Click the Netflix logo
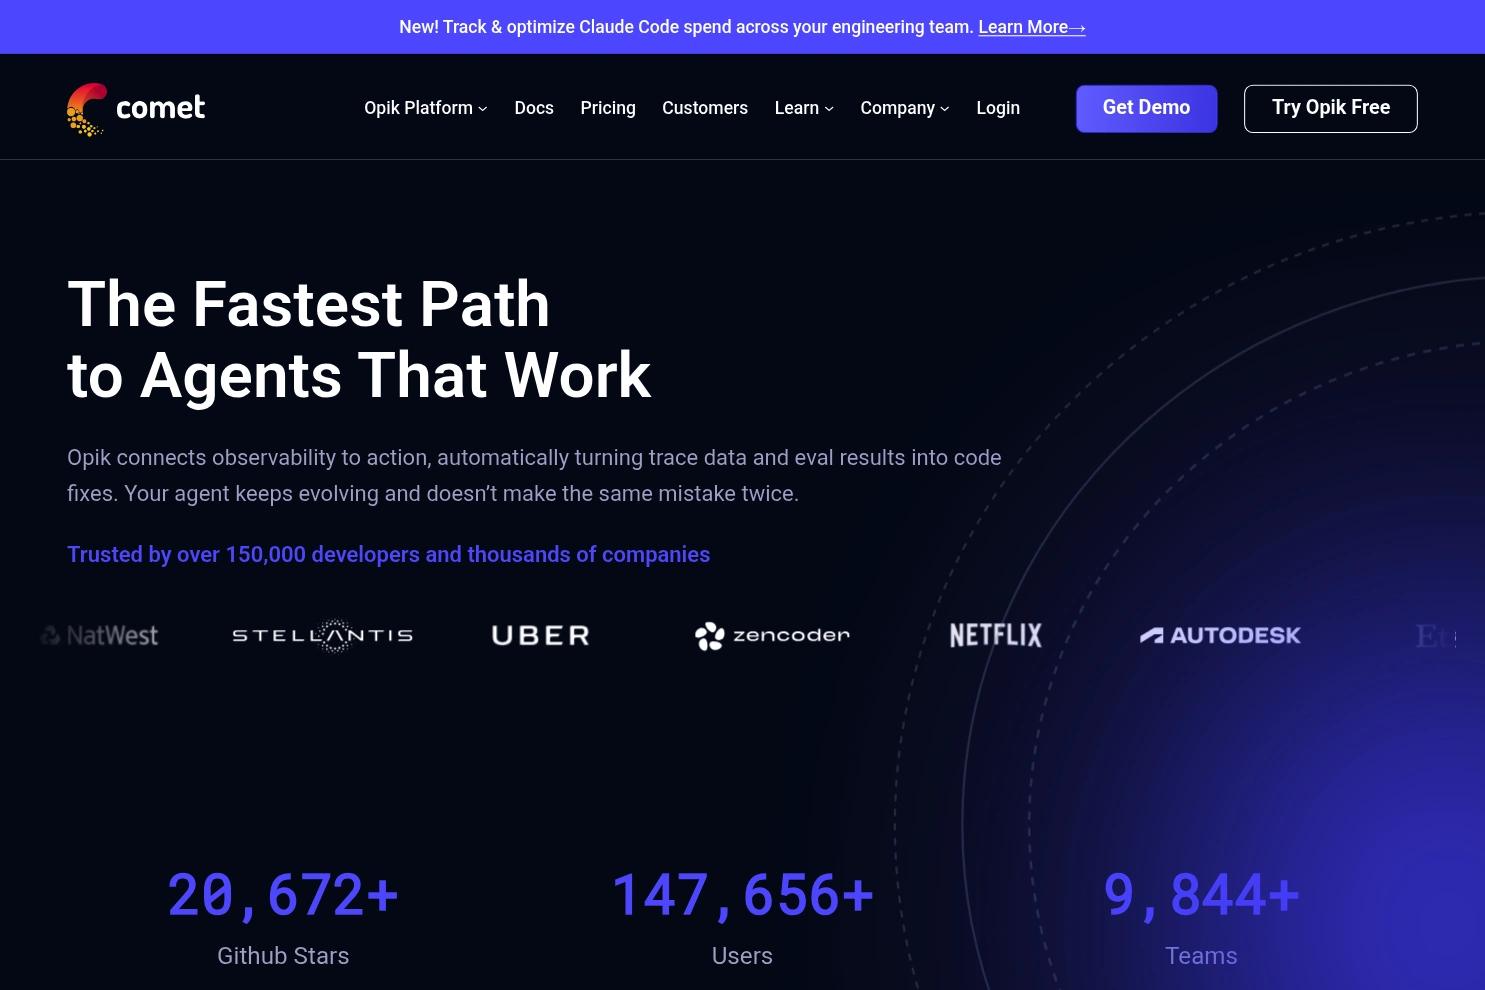This screenshot has width=1485, height=990. 996,635
